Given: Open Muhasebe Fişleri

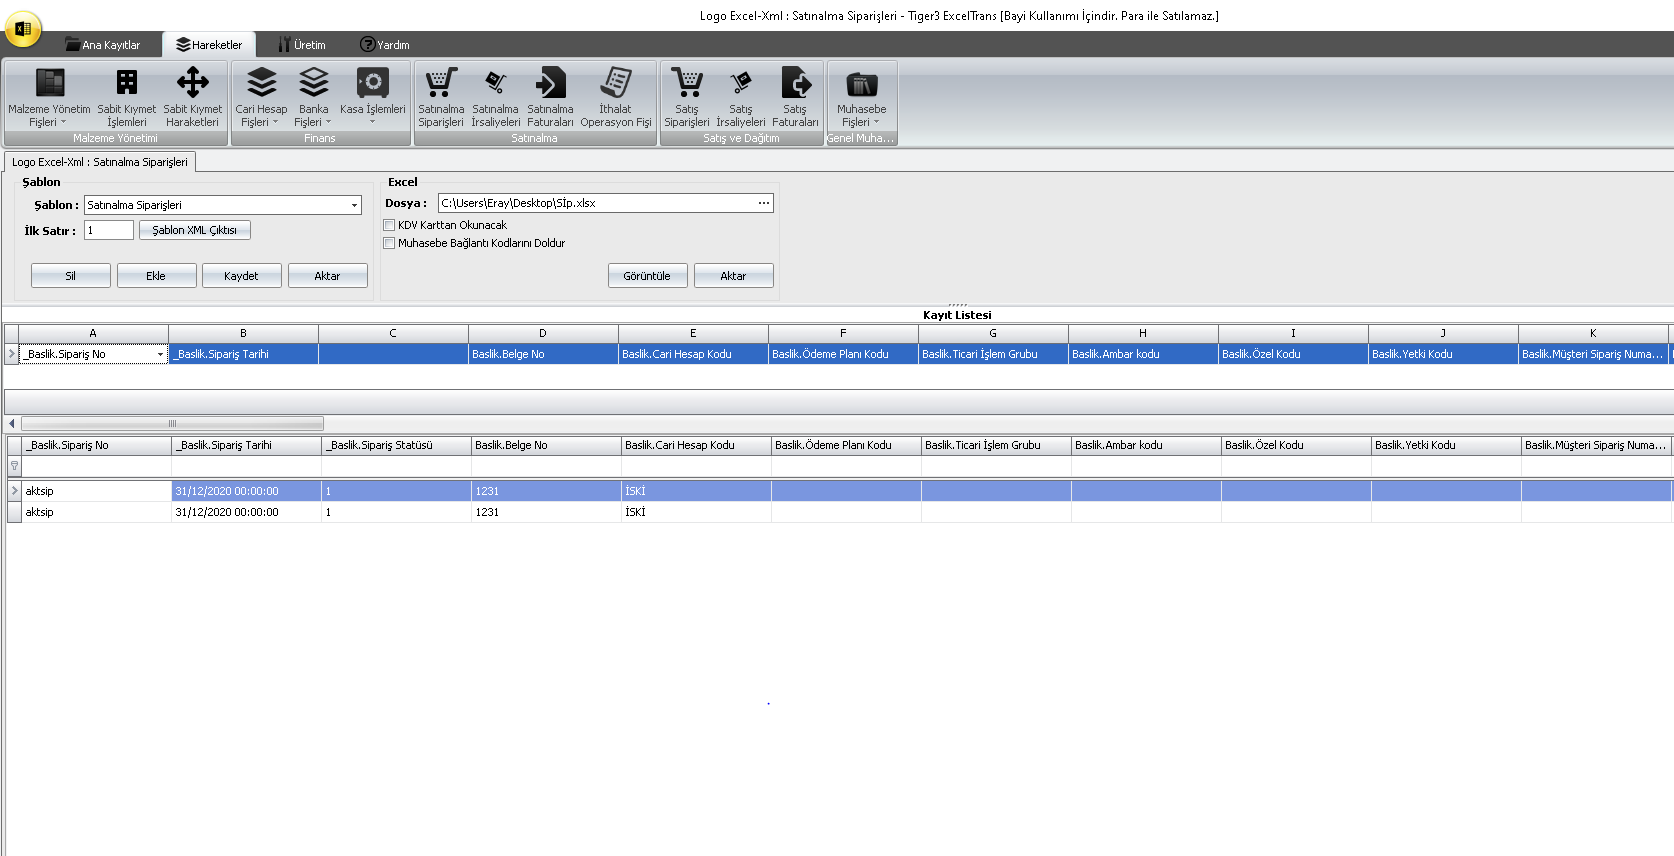Looking at the screenshot, I should [x=861, y=97].
